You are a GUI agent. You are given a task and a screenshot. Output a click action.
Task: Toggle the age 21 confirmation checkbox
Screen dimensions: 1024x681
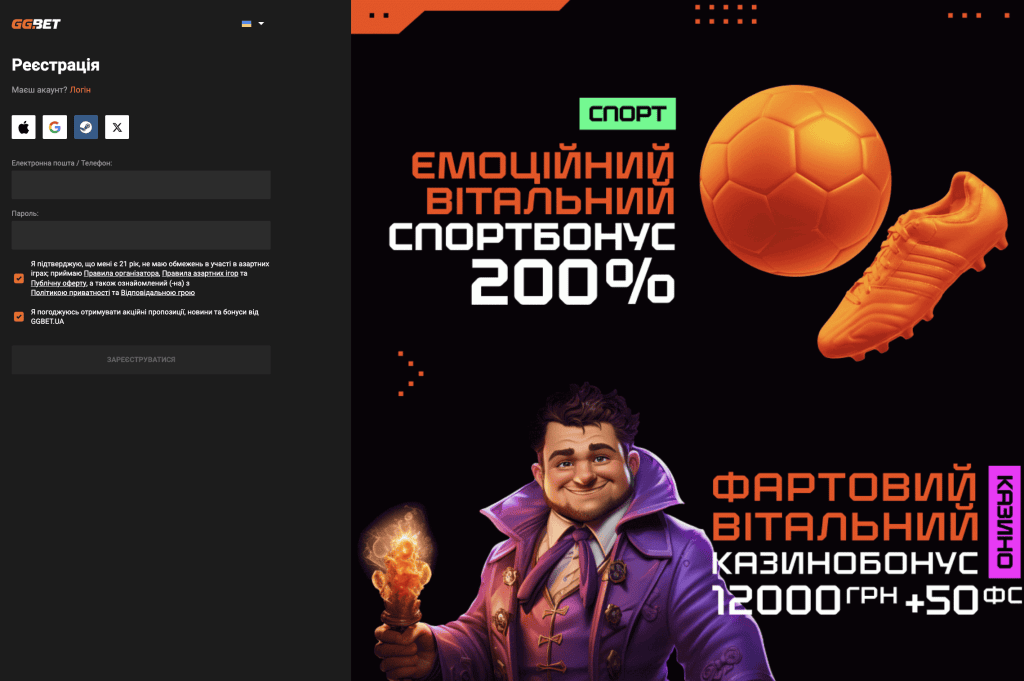click(19, 278)
